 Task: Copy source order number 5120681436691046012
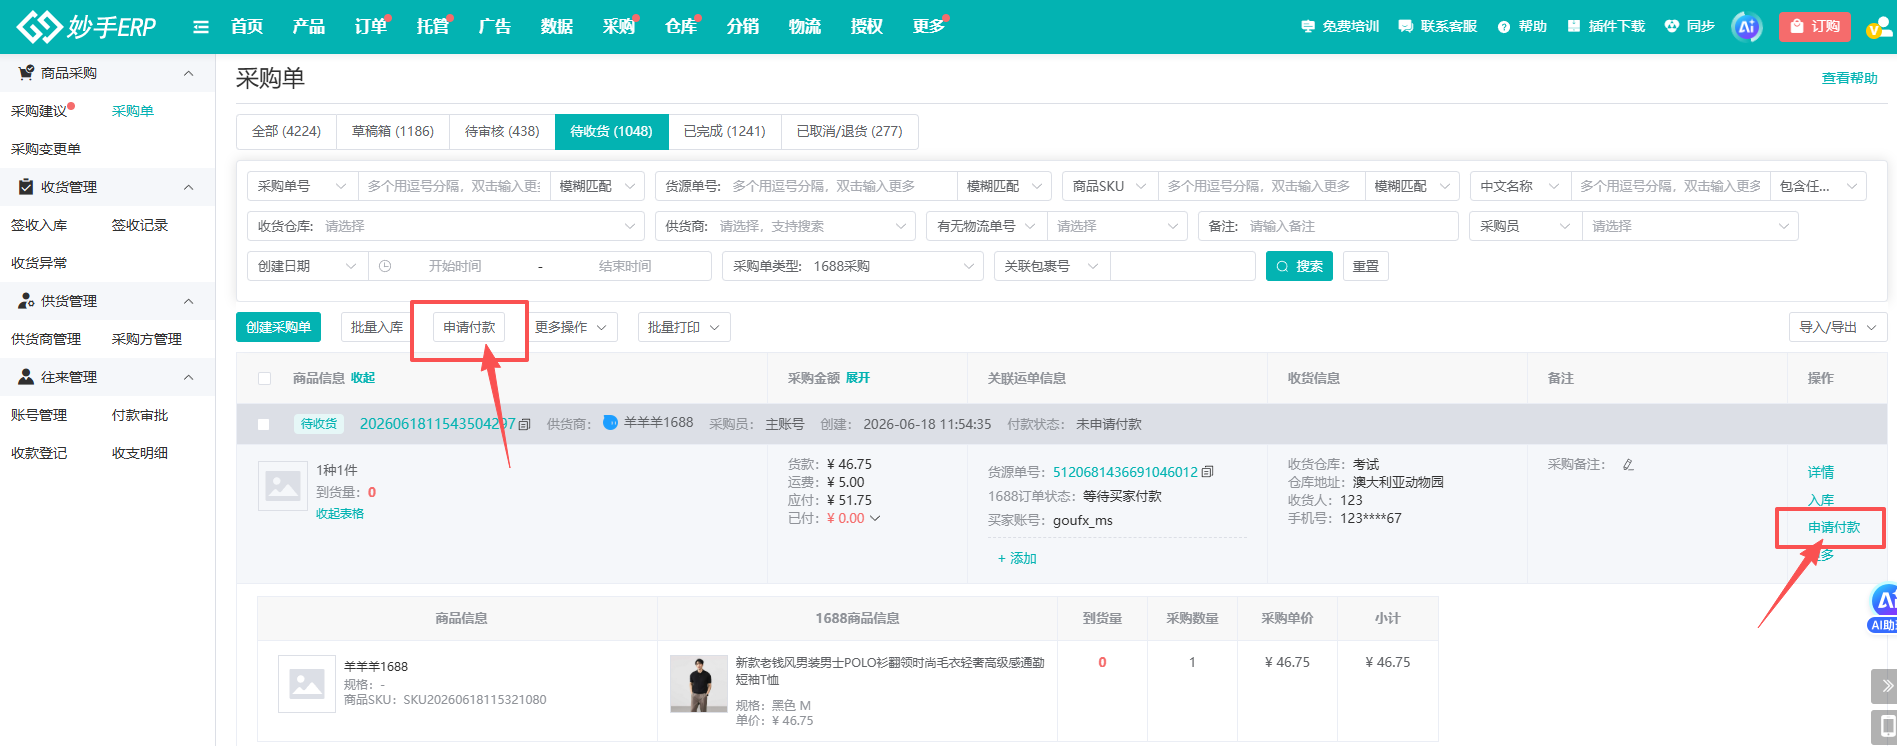tap(1207, 472)
